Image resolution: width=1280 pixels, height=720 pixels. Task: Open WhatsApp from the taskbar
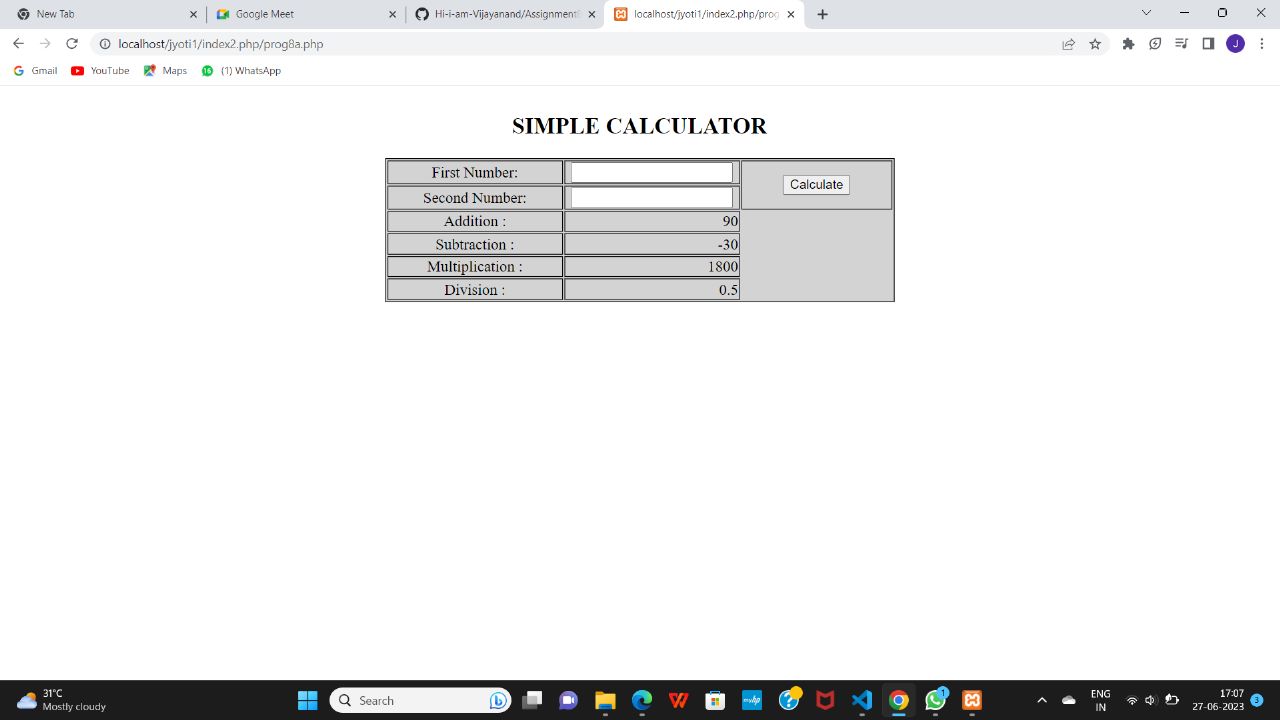coord(935,700)
